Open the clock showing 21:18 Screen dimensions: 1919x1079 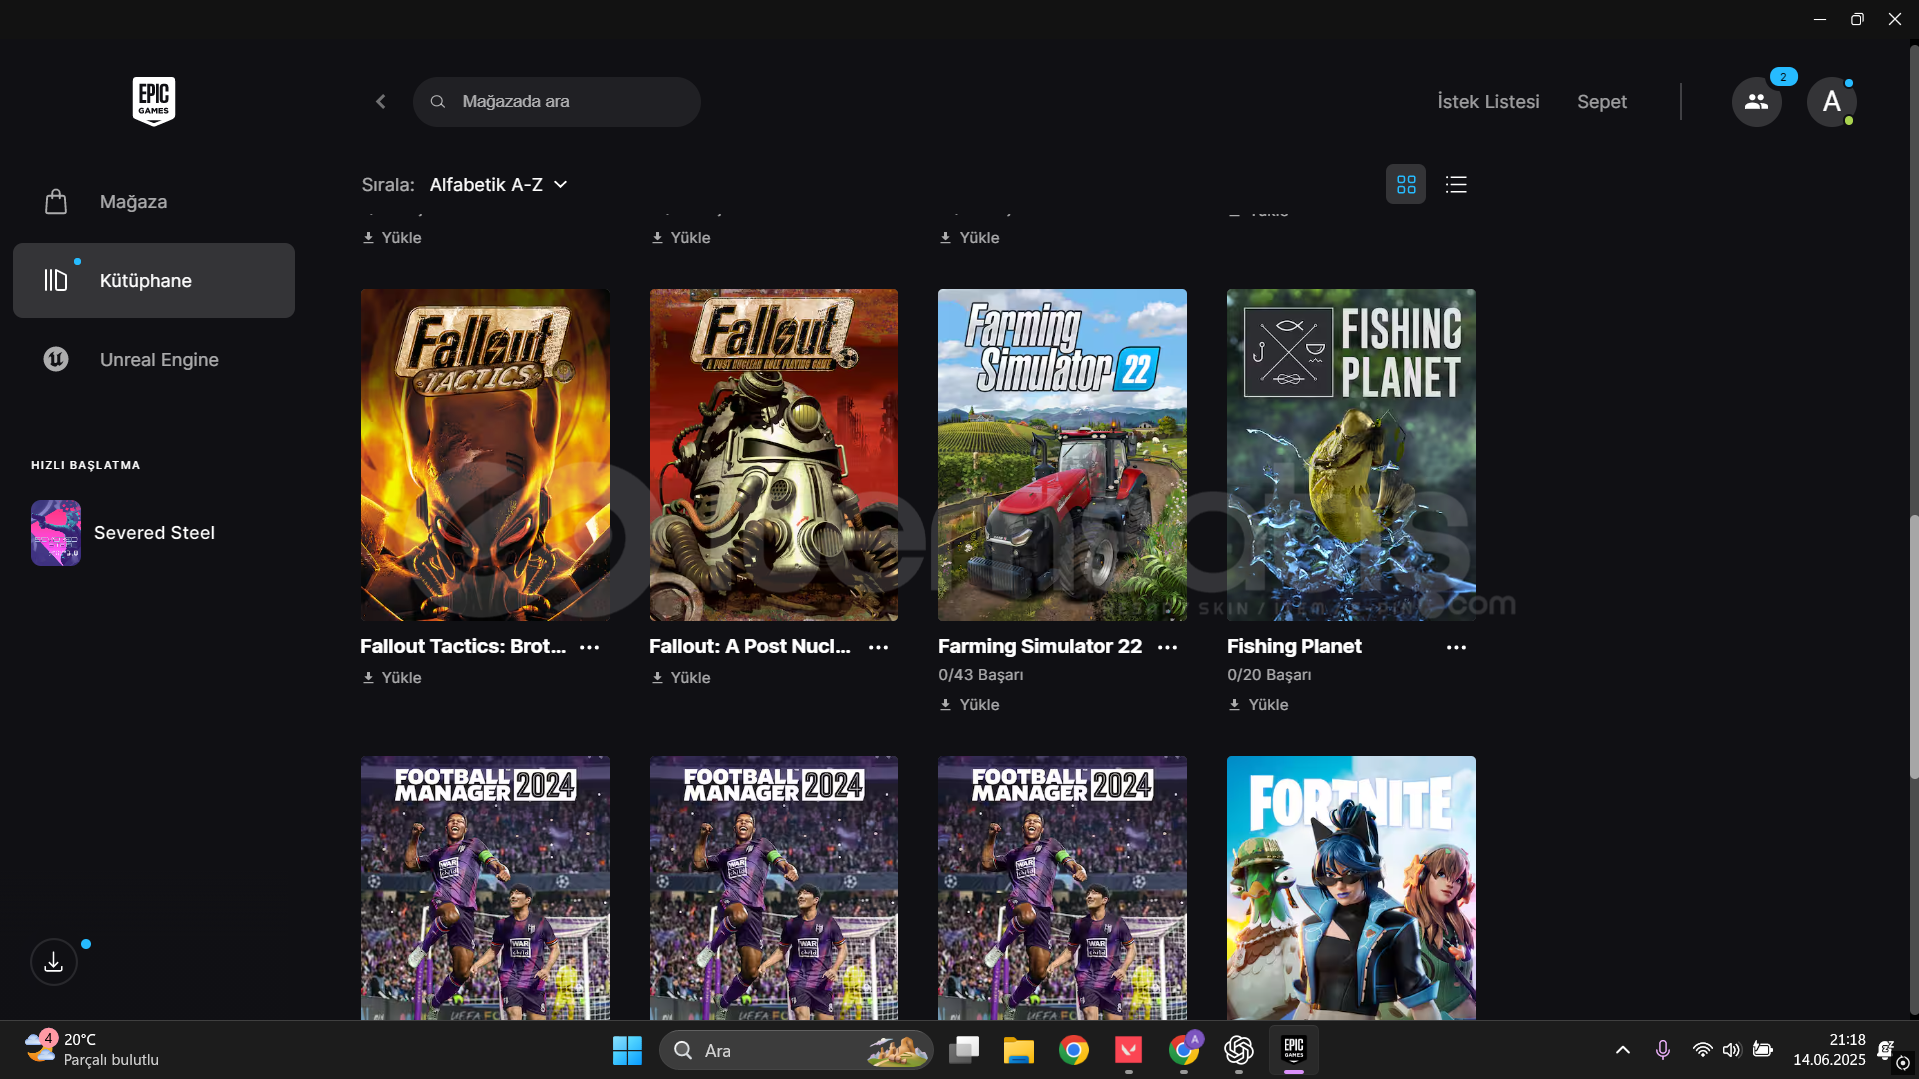pyautogui.click(x=1829, y=1051)
